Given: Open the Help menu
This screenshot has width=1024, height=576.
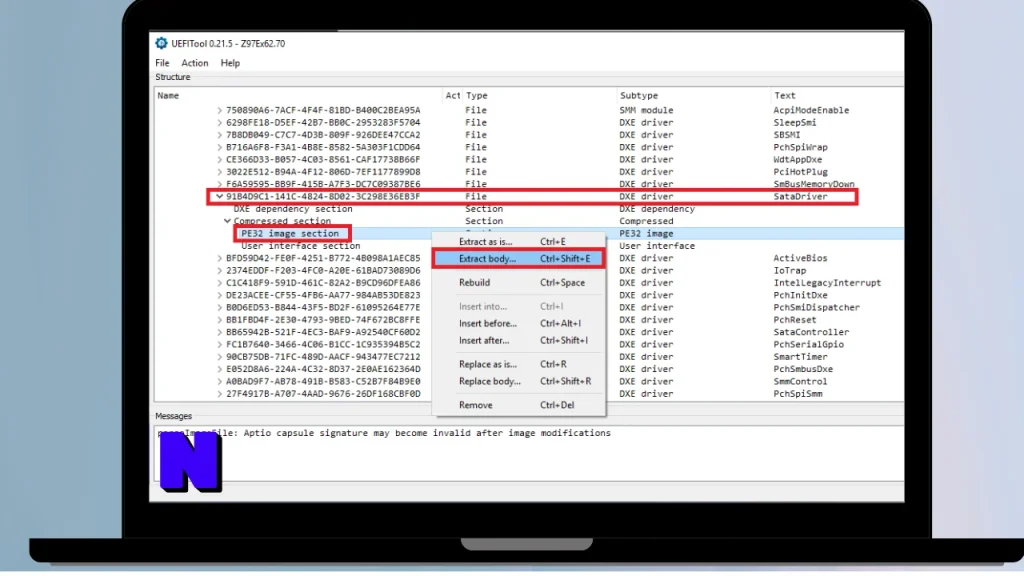Looking at the screenshot, I should coord(230,63).
